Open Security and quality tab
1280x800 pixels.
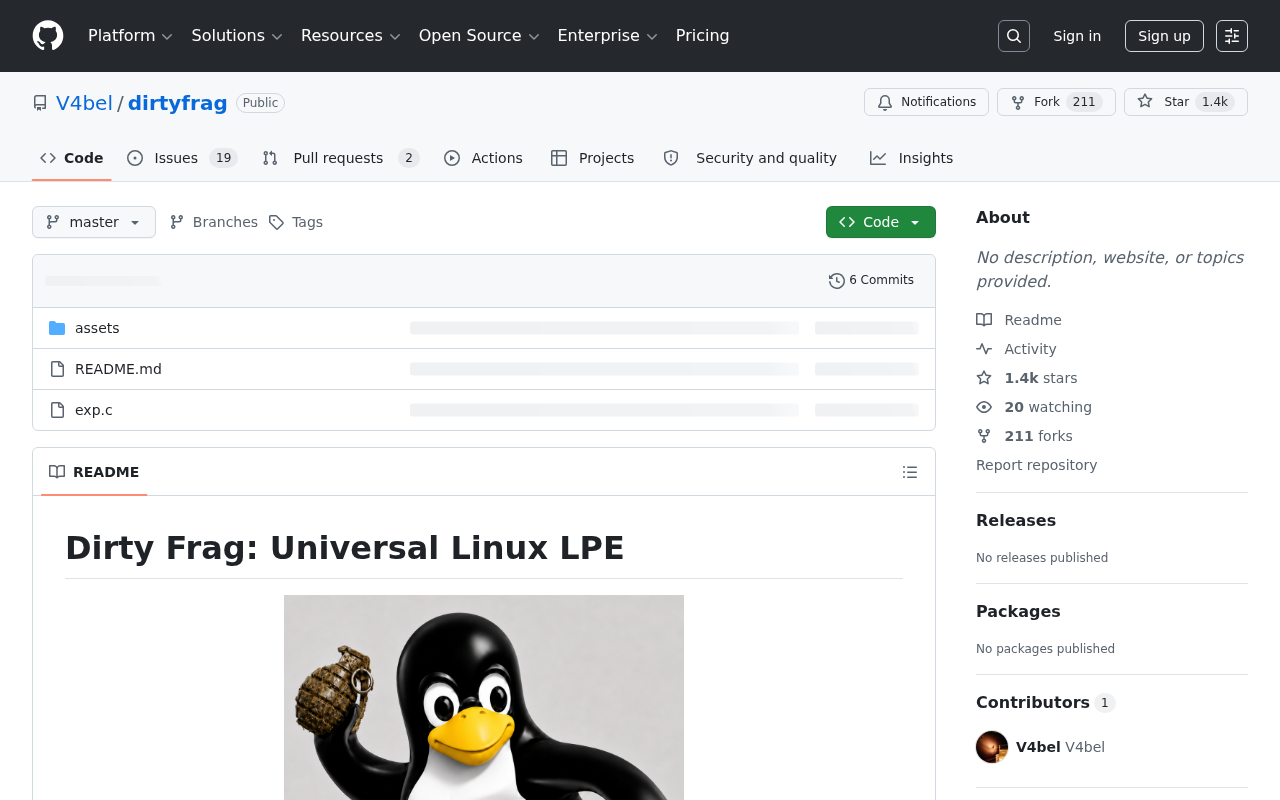tap(750, 158)
